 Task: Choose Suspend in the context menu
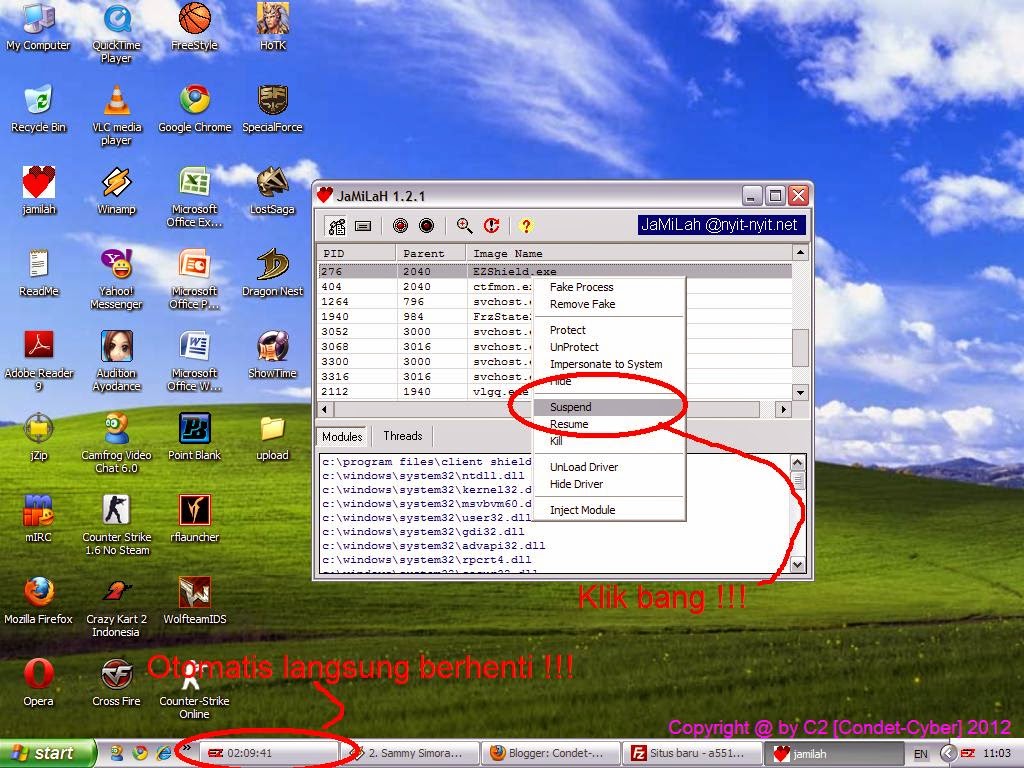pos(609,407)
